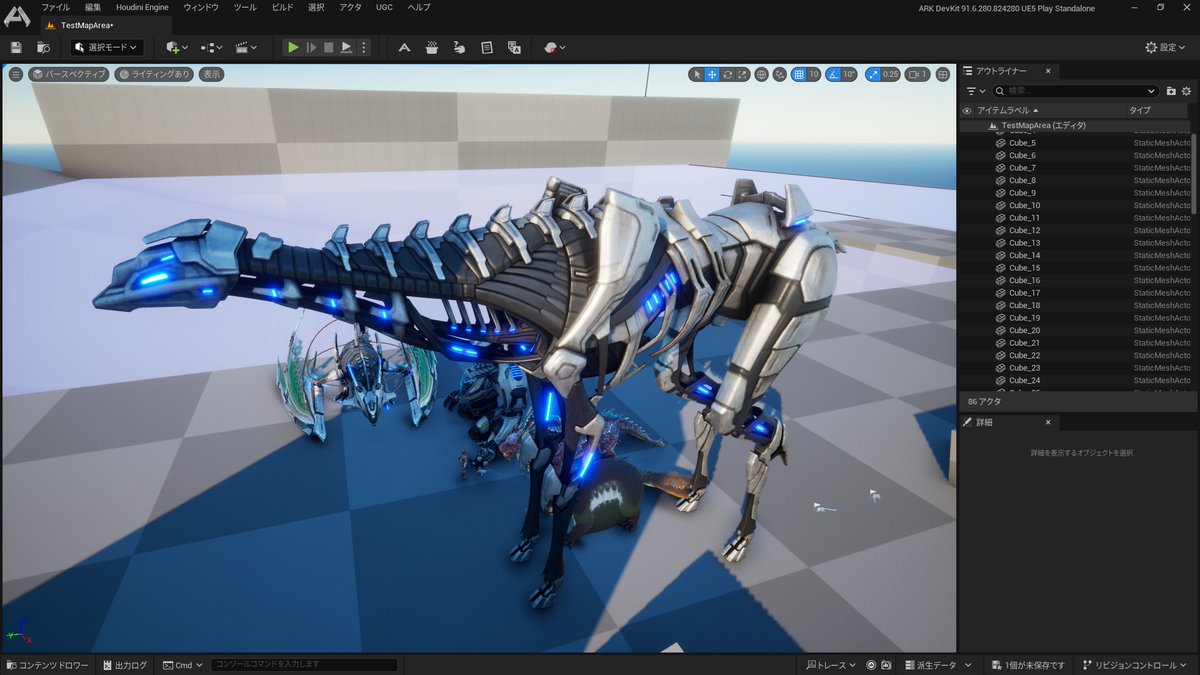The height and width of the screenshot is (675, 1200).
Task: Adjust camera speed button
Action: click(x=918, y=74)
